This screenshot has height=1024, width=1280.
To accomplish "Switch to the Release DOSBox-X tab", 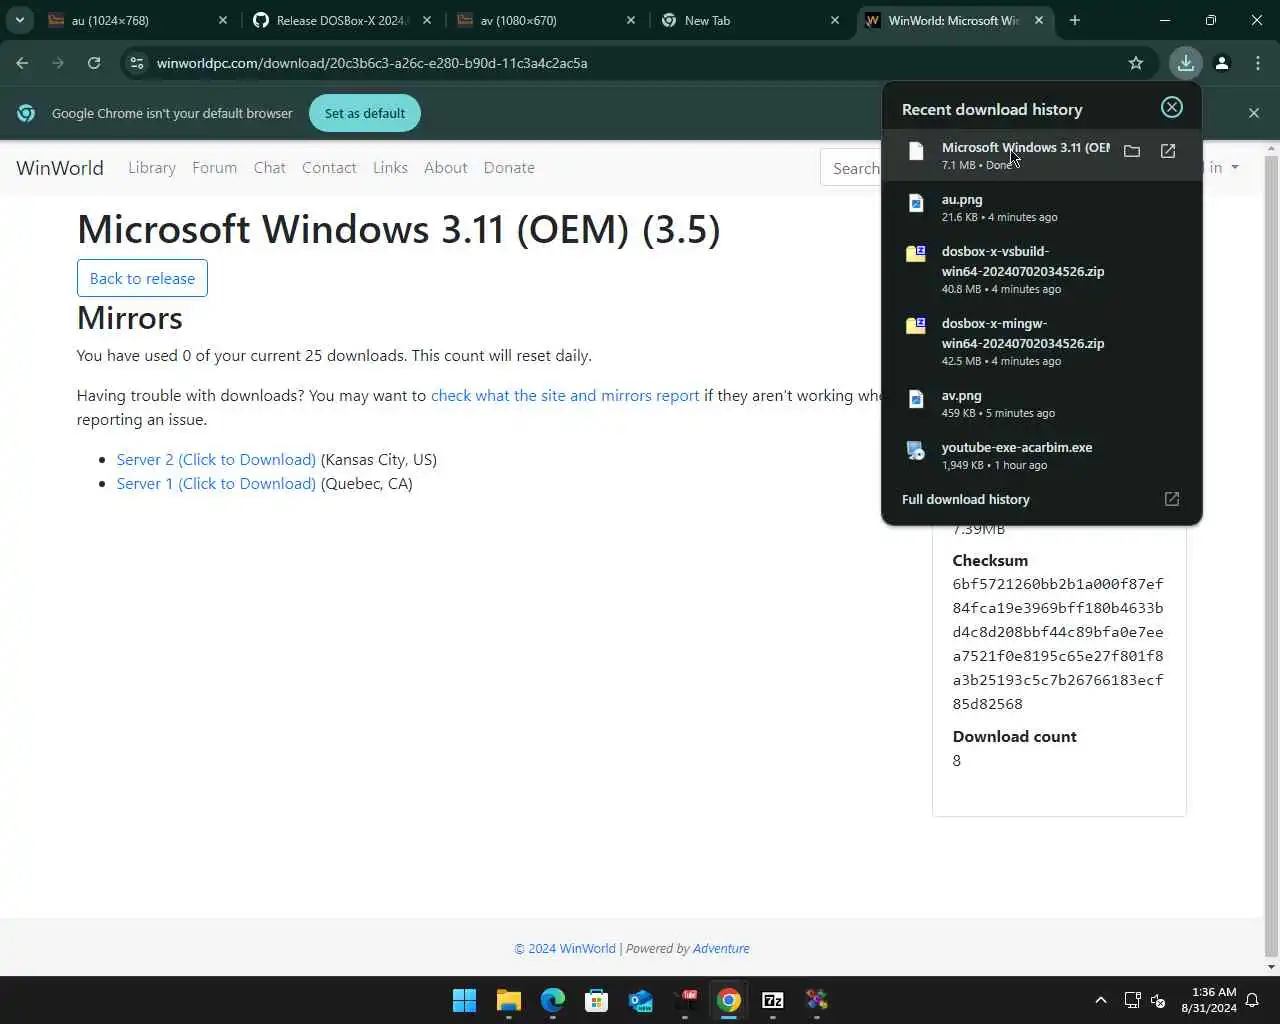I will click(341, 20).
